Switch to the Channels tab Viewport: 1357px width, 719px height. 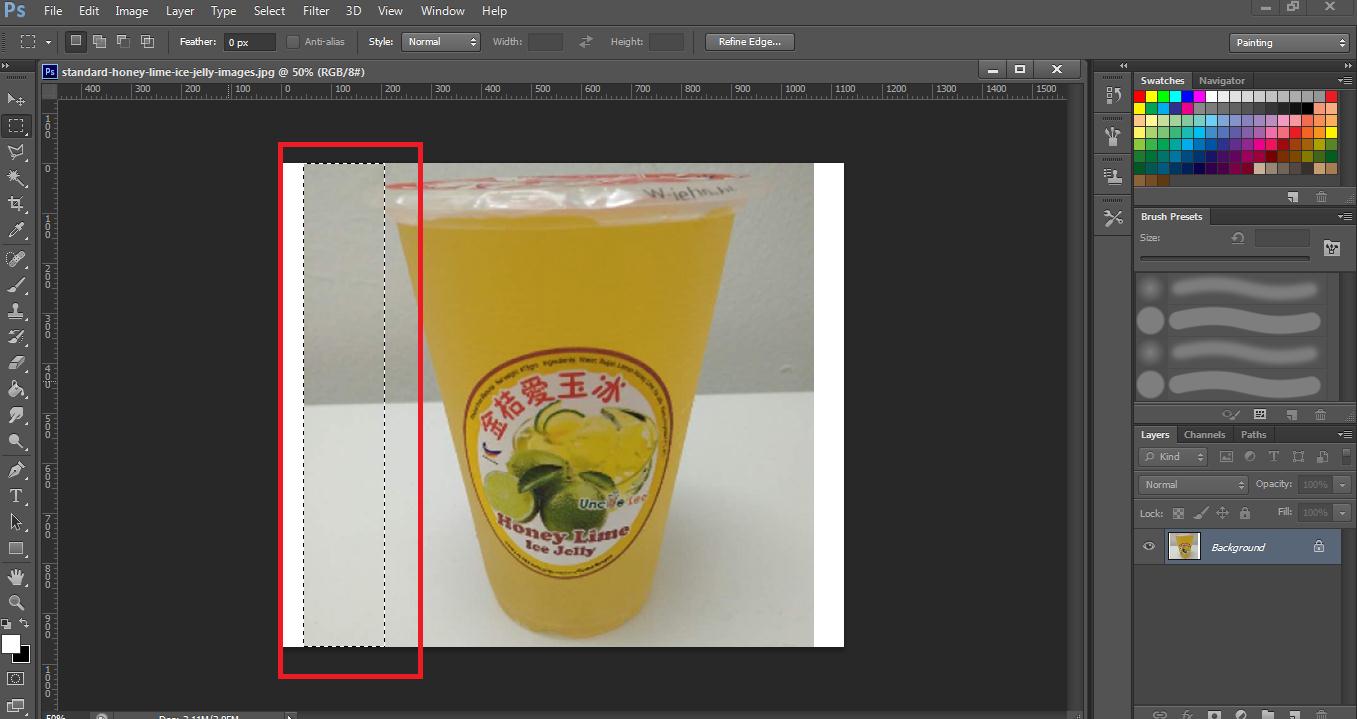click(x=1204, y=435)
